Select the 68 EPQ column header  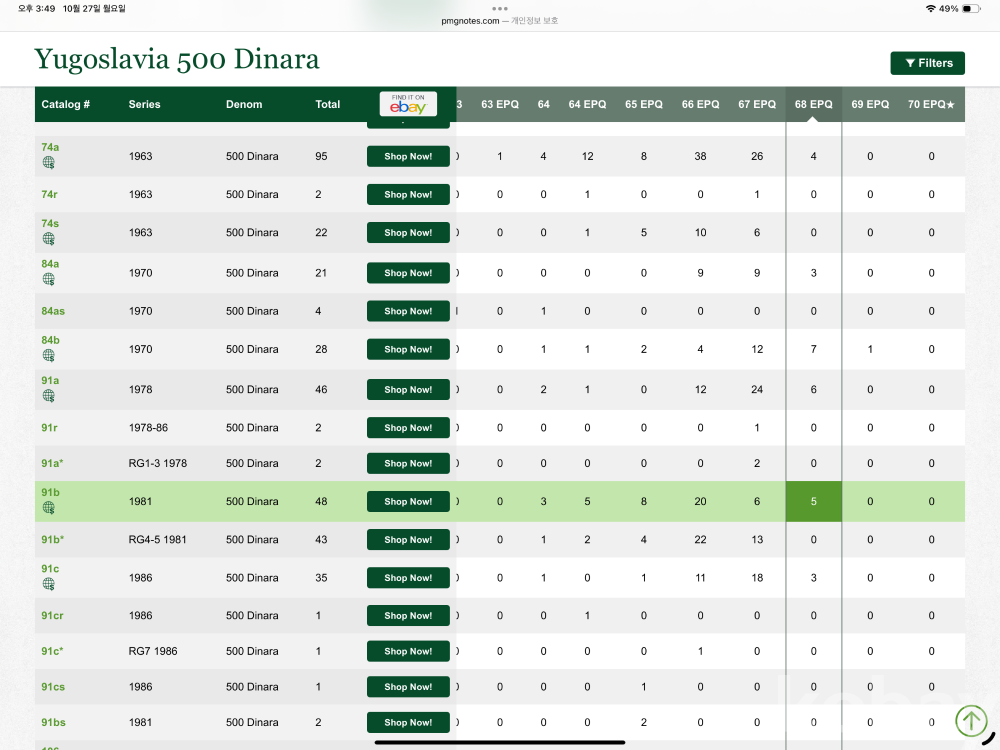813,104
